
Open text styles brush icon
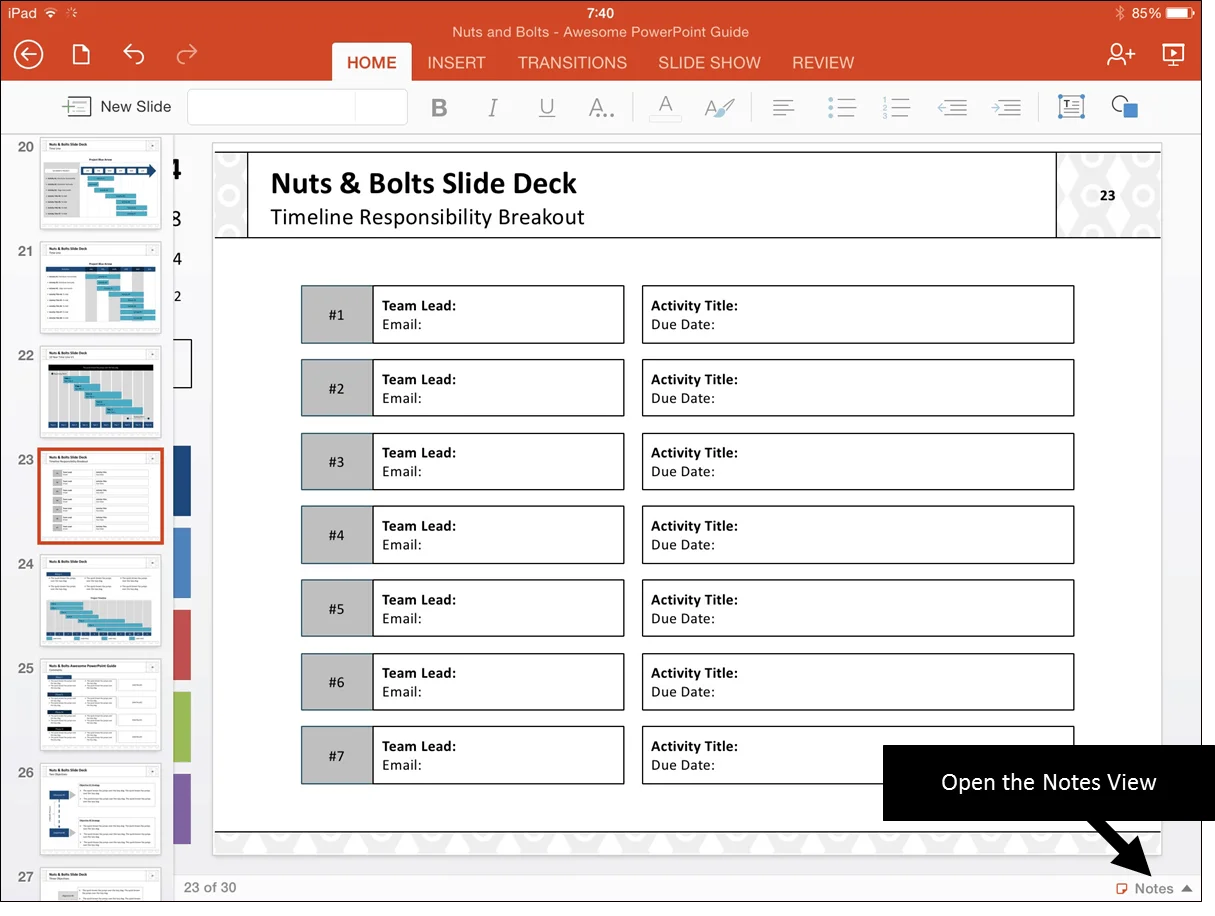click(719, 107)
